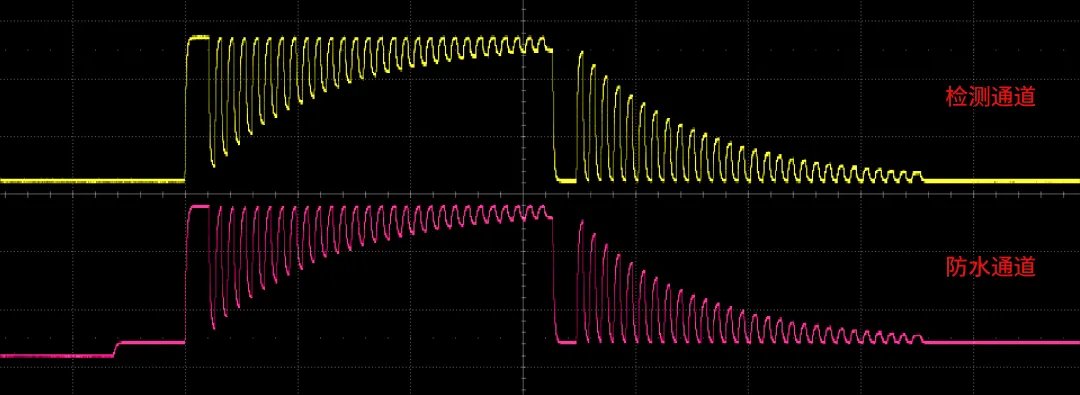Click the pink flat tail at far right
The height and width of the screenshot is (395, 1080).
pos(1001,342)
